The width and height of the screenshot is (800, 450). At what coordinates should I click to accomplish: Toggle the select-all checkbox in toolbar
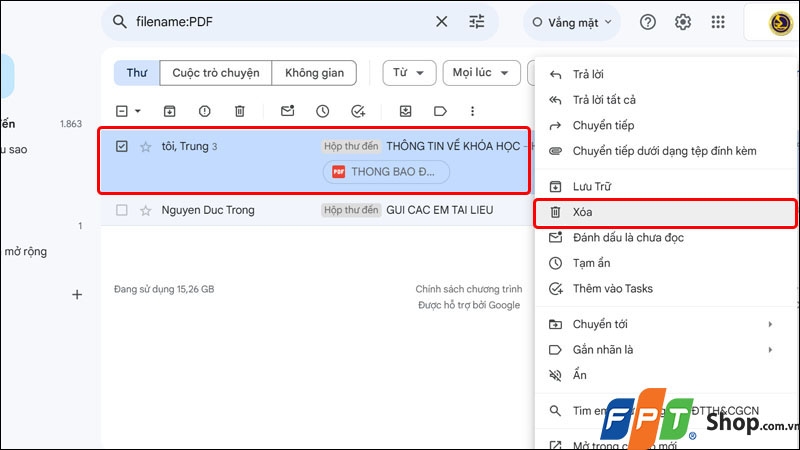121,111
